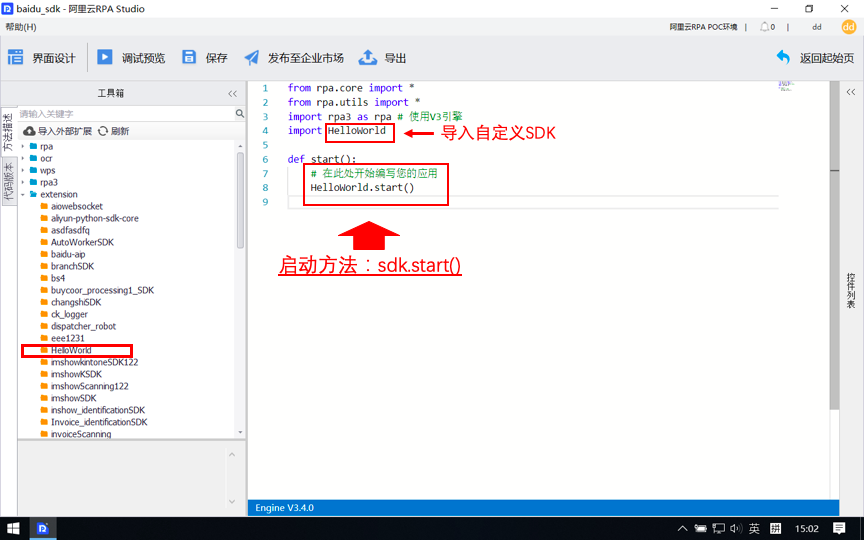
Task: Switch to the 代码版本 side tab
Action: [8, 181]
